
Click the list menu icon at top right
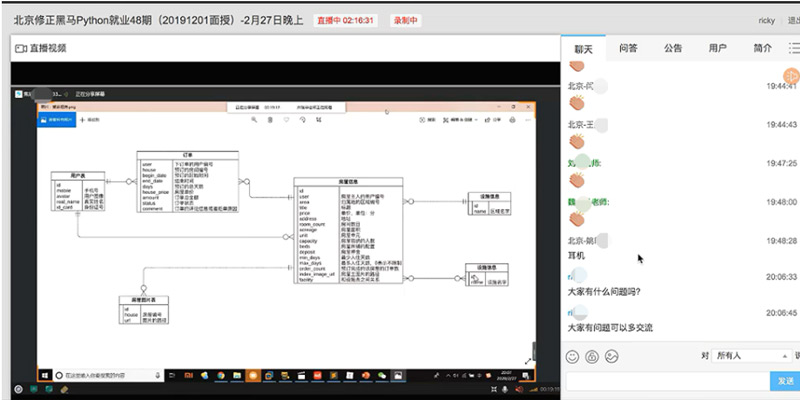pyautogui.click(x=794, y=47)
